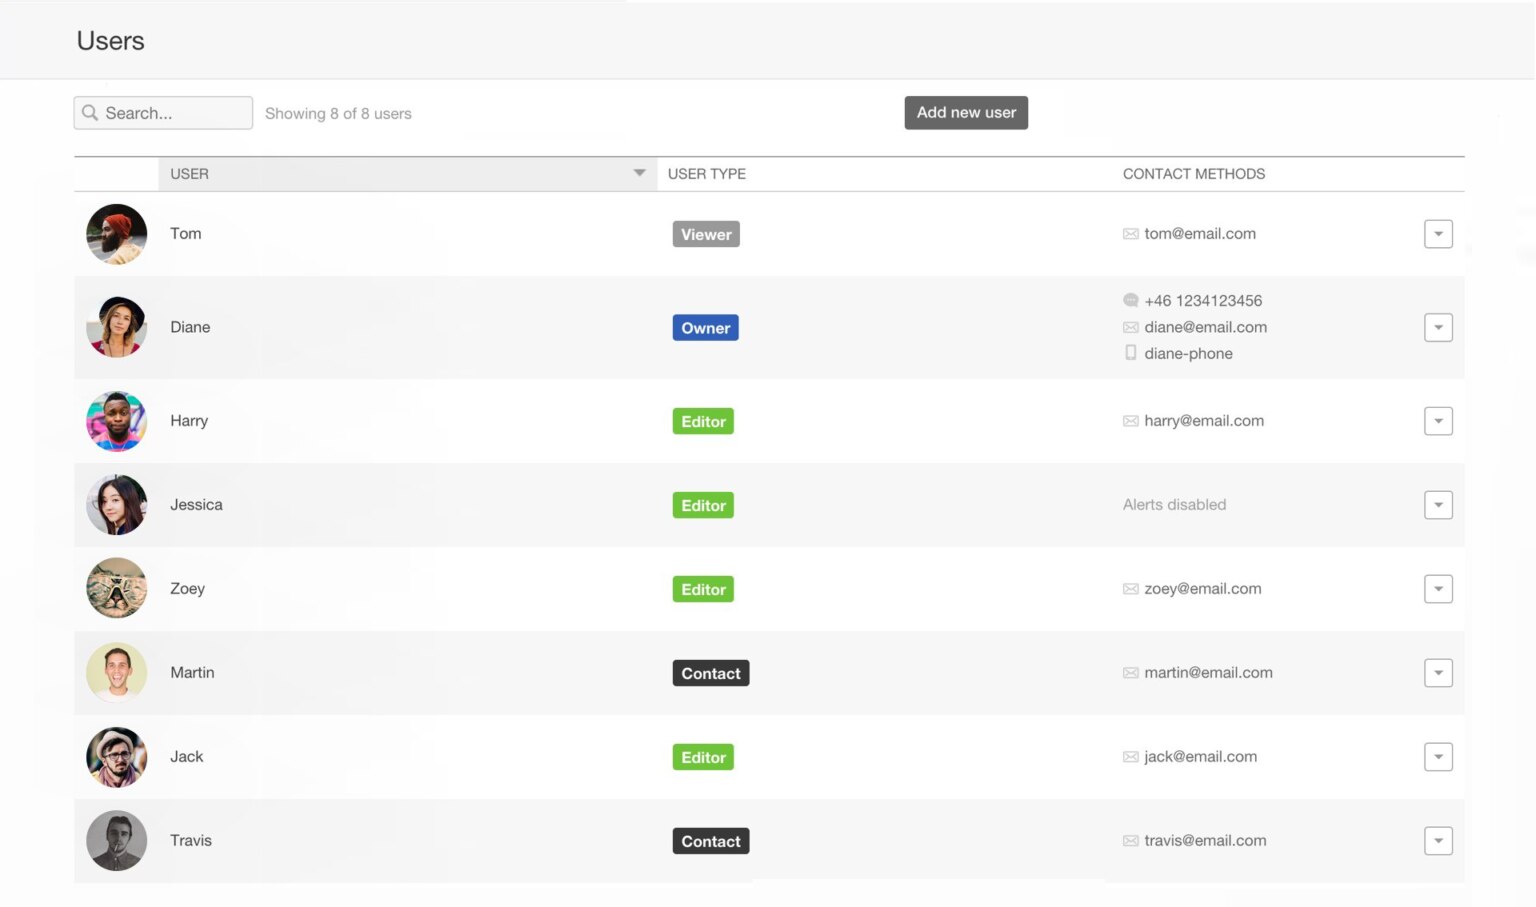Click inside the Search input field
1536x907 pixels.
point(170,113)
